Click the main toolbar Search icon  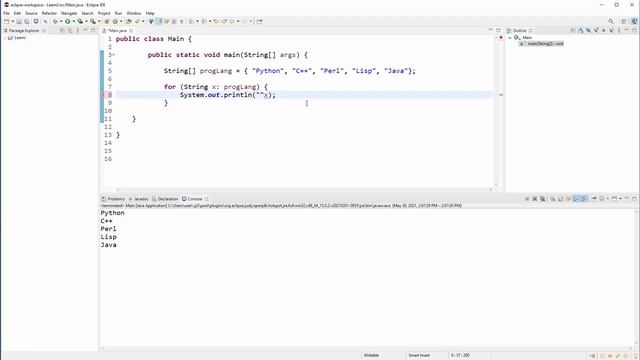coord(137,21)
